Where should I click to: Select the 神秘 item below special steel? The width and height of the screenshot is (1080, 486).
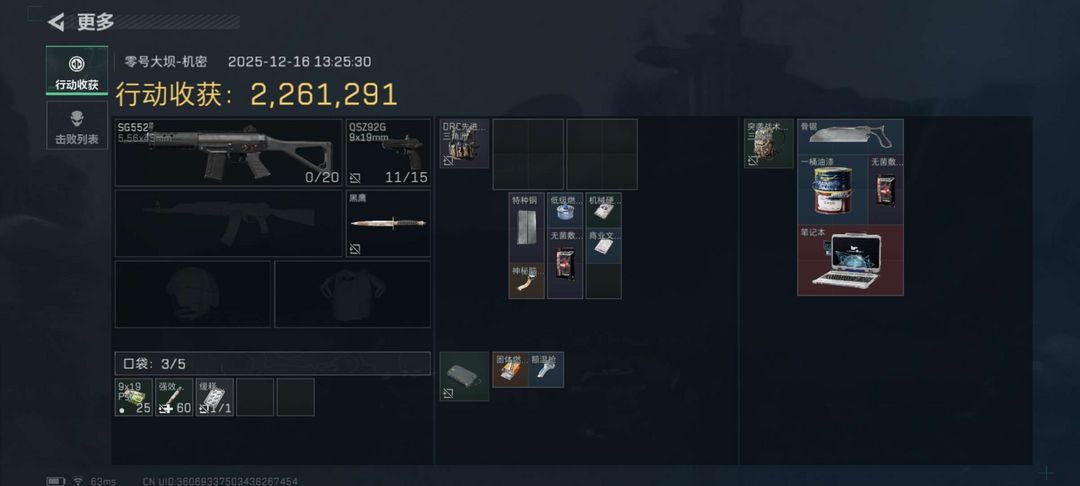point(526,281)
